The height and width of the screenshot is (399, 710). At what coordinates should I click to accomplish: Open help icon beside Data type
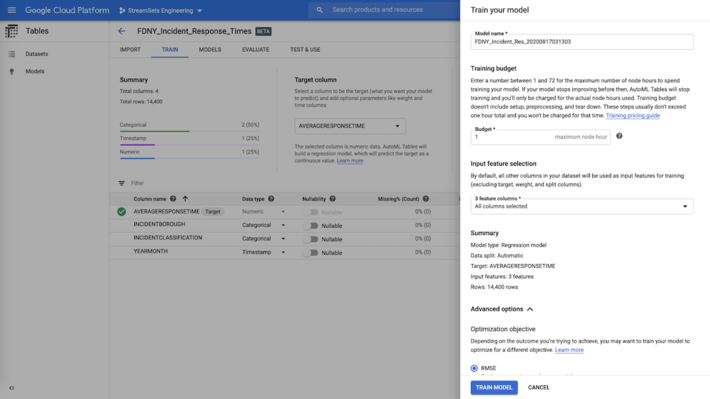tap(271, 199)
